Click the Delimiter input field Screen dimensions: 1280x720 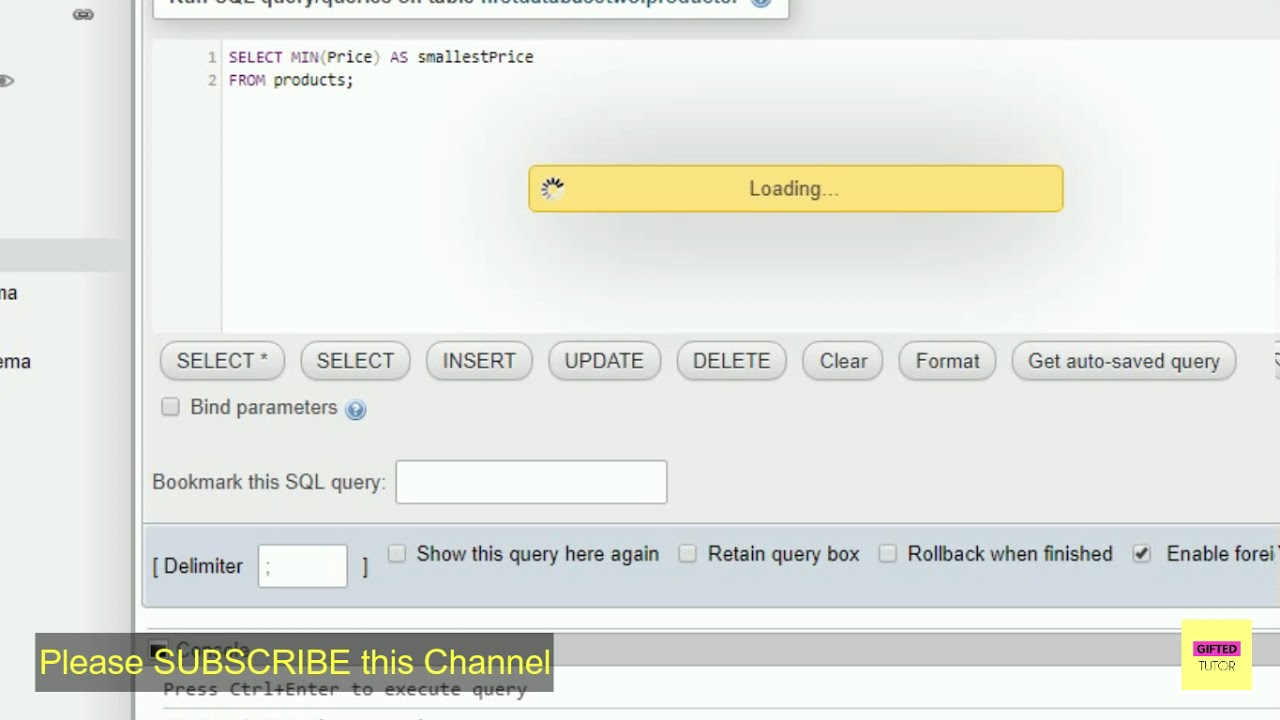(303, 566)
